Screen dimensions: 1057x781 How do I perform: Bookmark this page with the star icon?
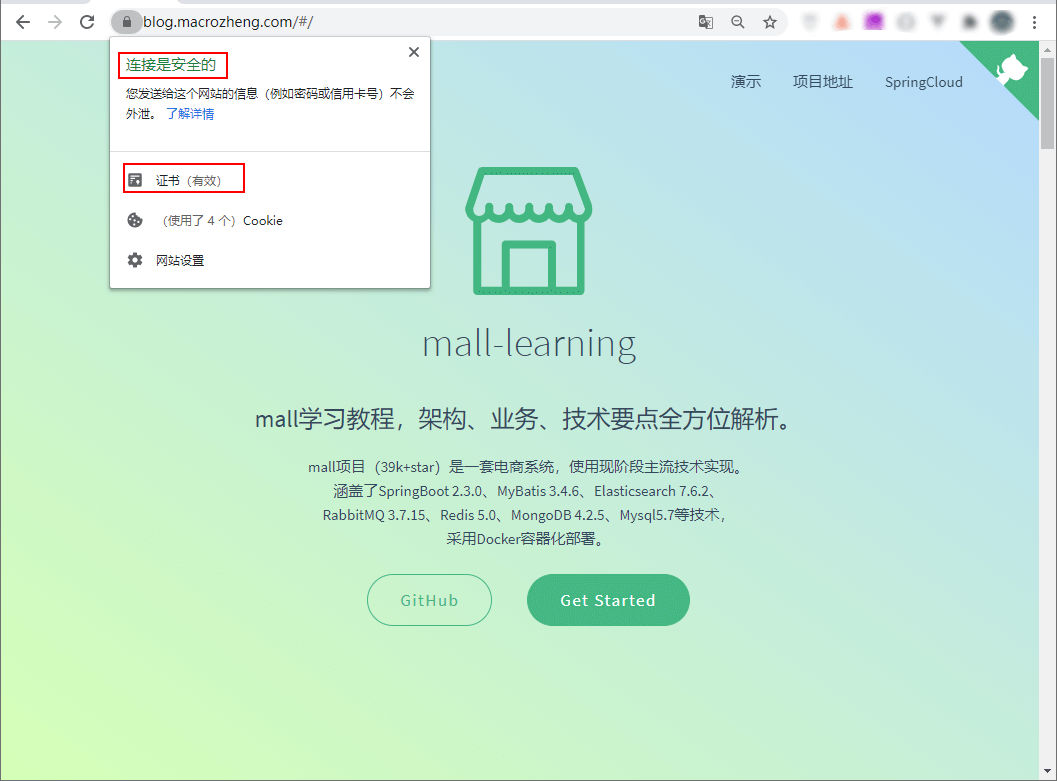pos(770,22)
